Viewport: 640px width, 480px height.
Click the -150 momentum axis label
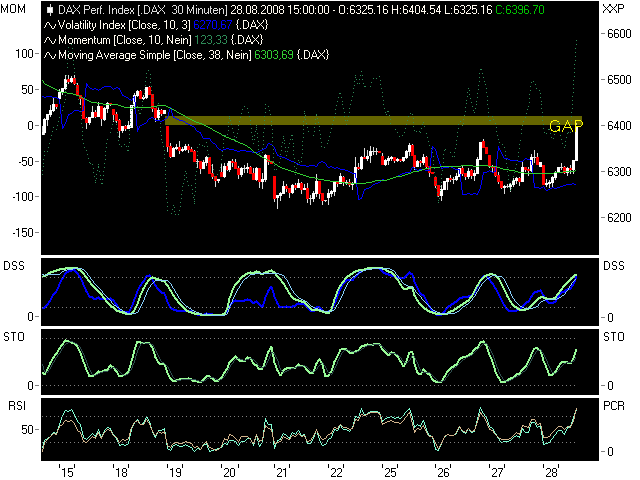23,233
